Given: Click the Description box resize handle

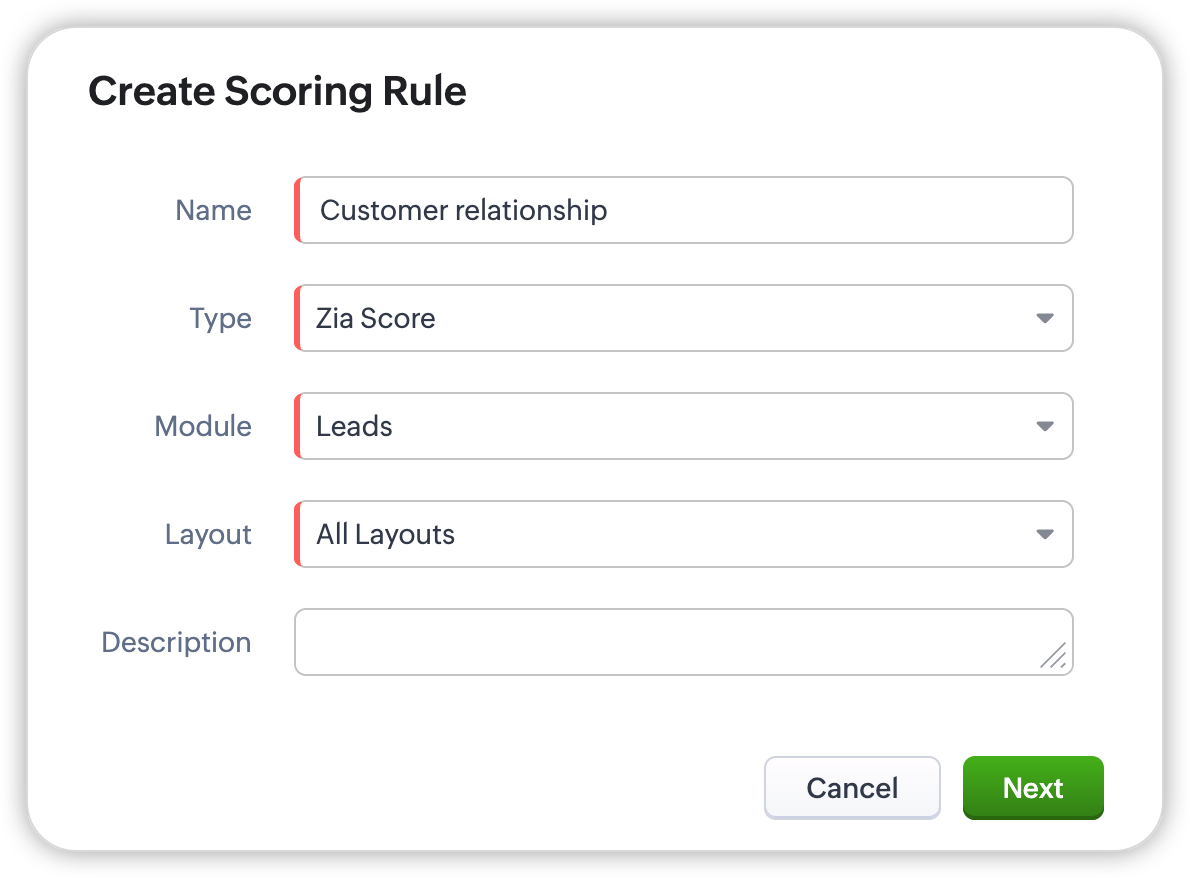Looking at the screenshot, I should [x=1054, y=656].
